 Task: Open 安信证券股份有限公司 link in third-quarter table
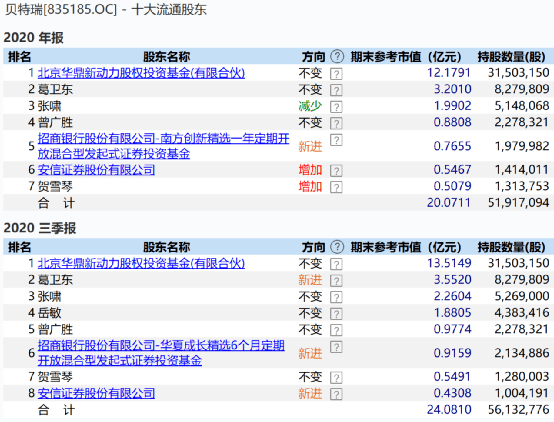96,393
